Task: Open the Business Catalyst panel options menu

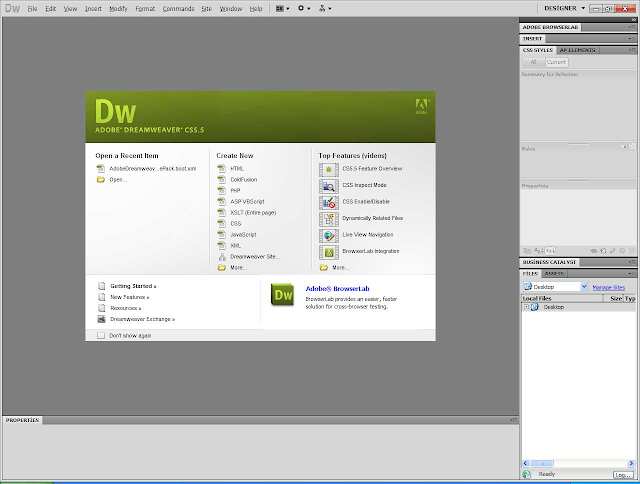Action: coord(631,262)
